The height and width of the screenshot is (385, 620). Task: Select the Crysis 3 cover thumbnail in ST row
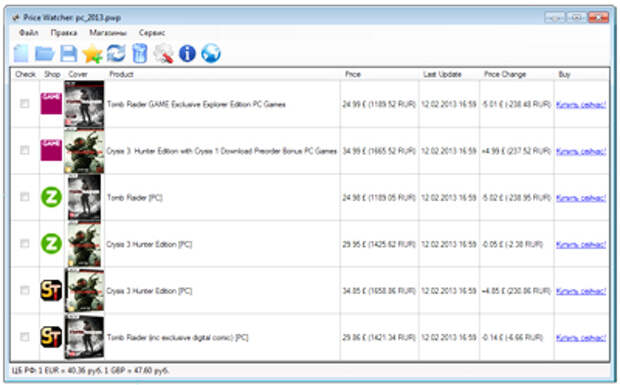84,291
